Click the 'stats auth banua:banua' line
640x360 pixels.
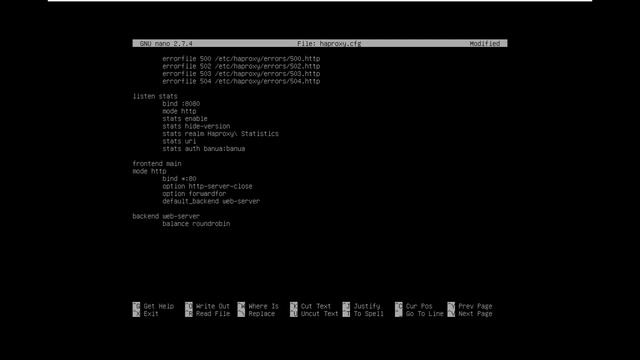[203, 149]
